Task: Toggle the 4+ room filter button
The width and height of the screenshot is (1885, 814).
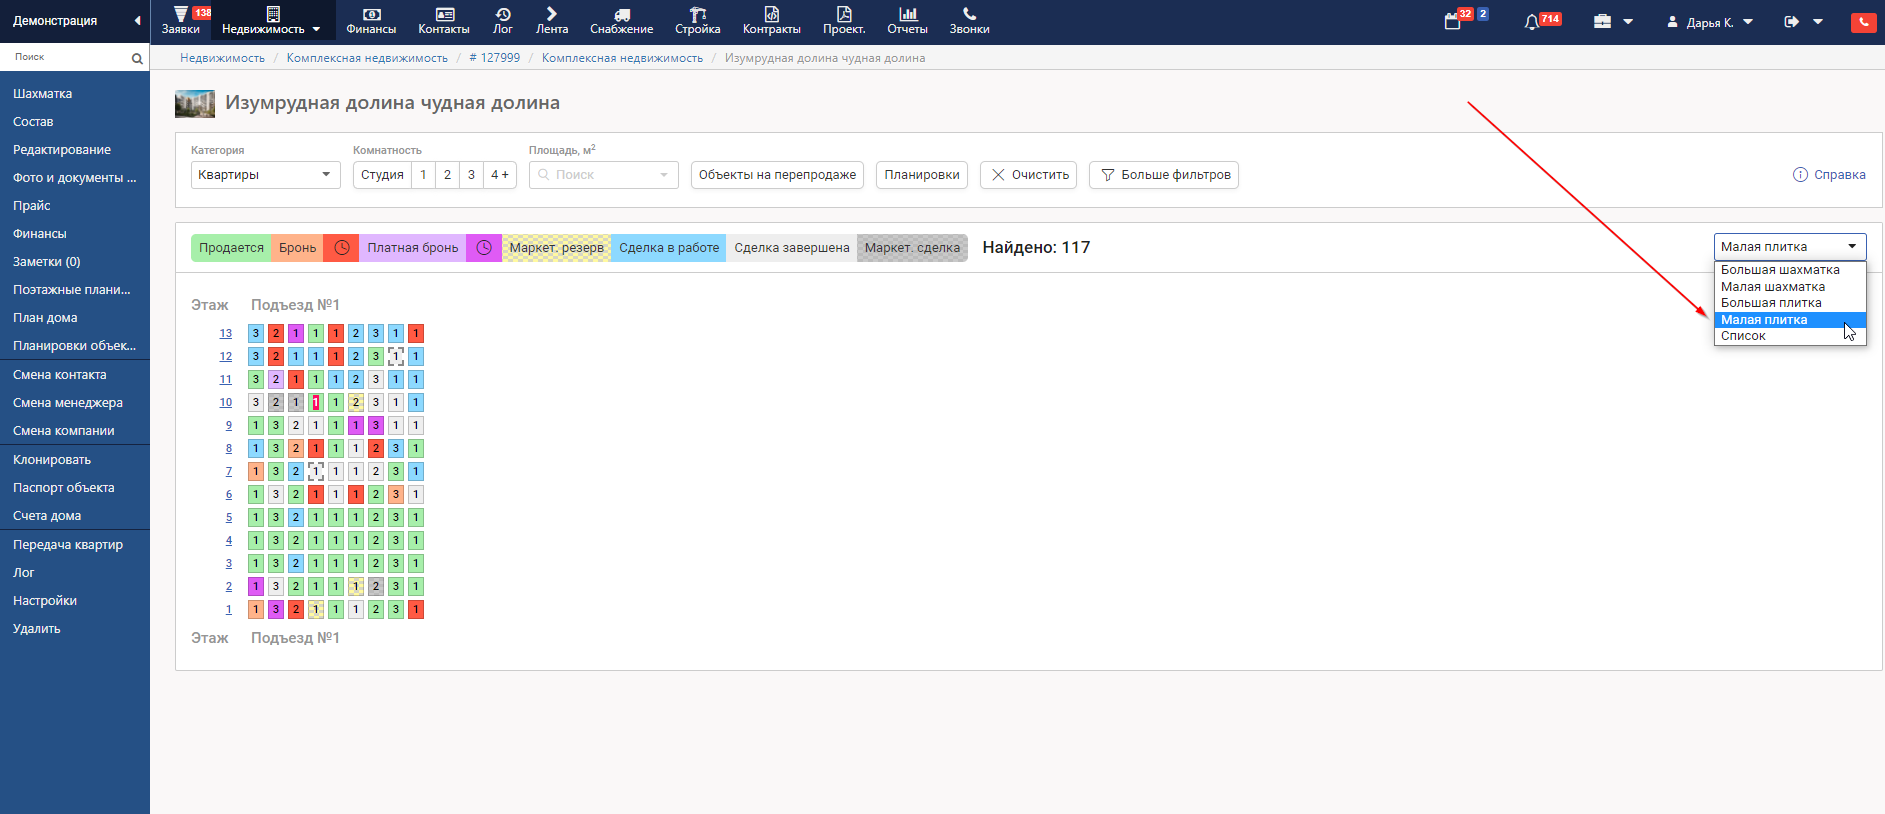Action: click(x=500, y=174)
